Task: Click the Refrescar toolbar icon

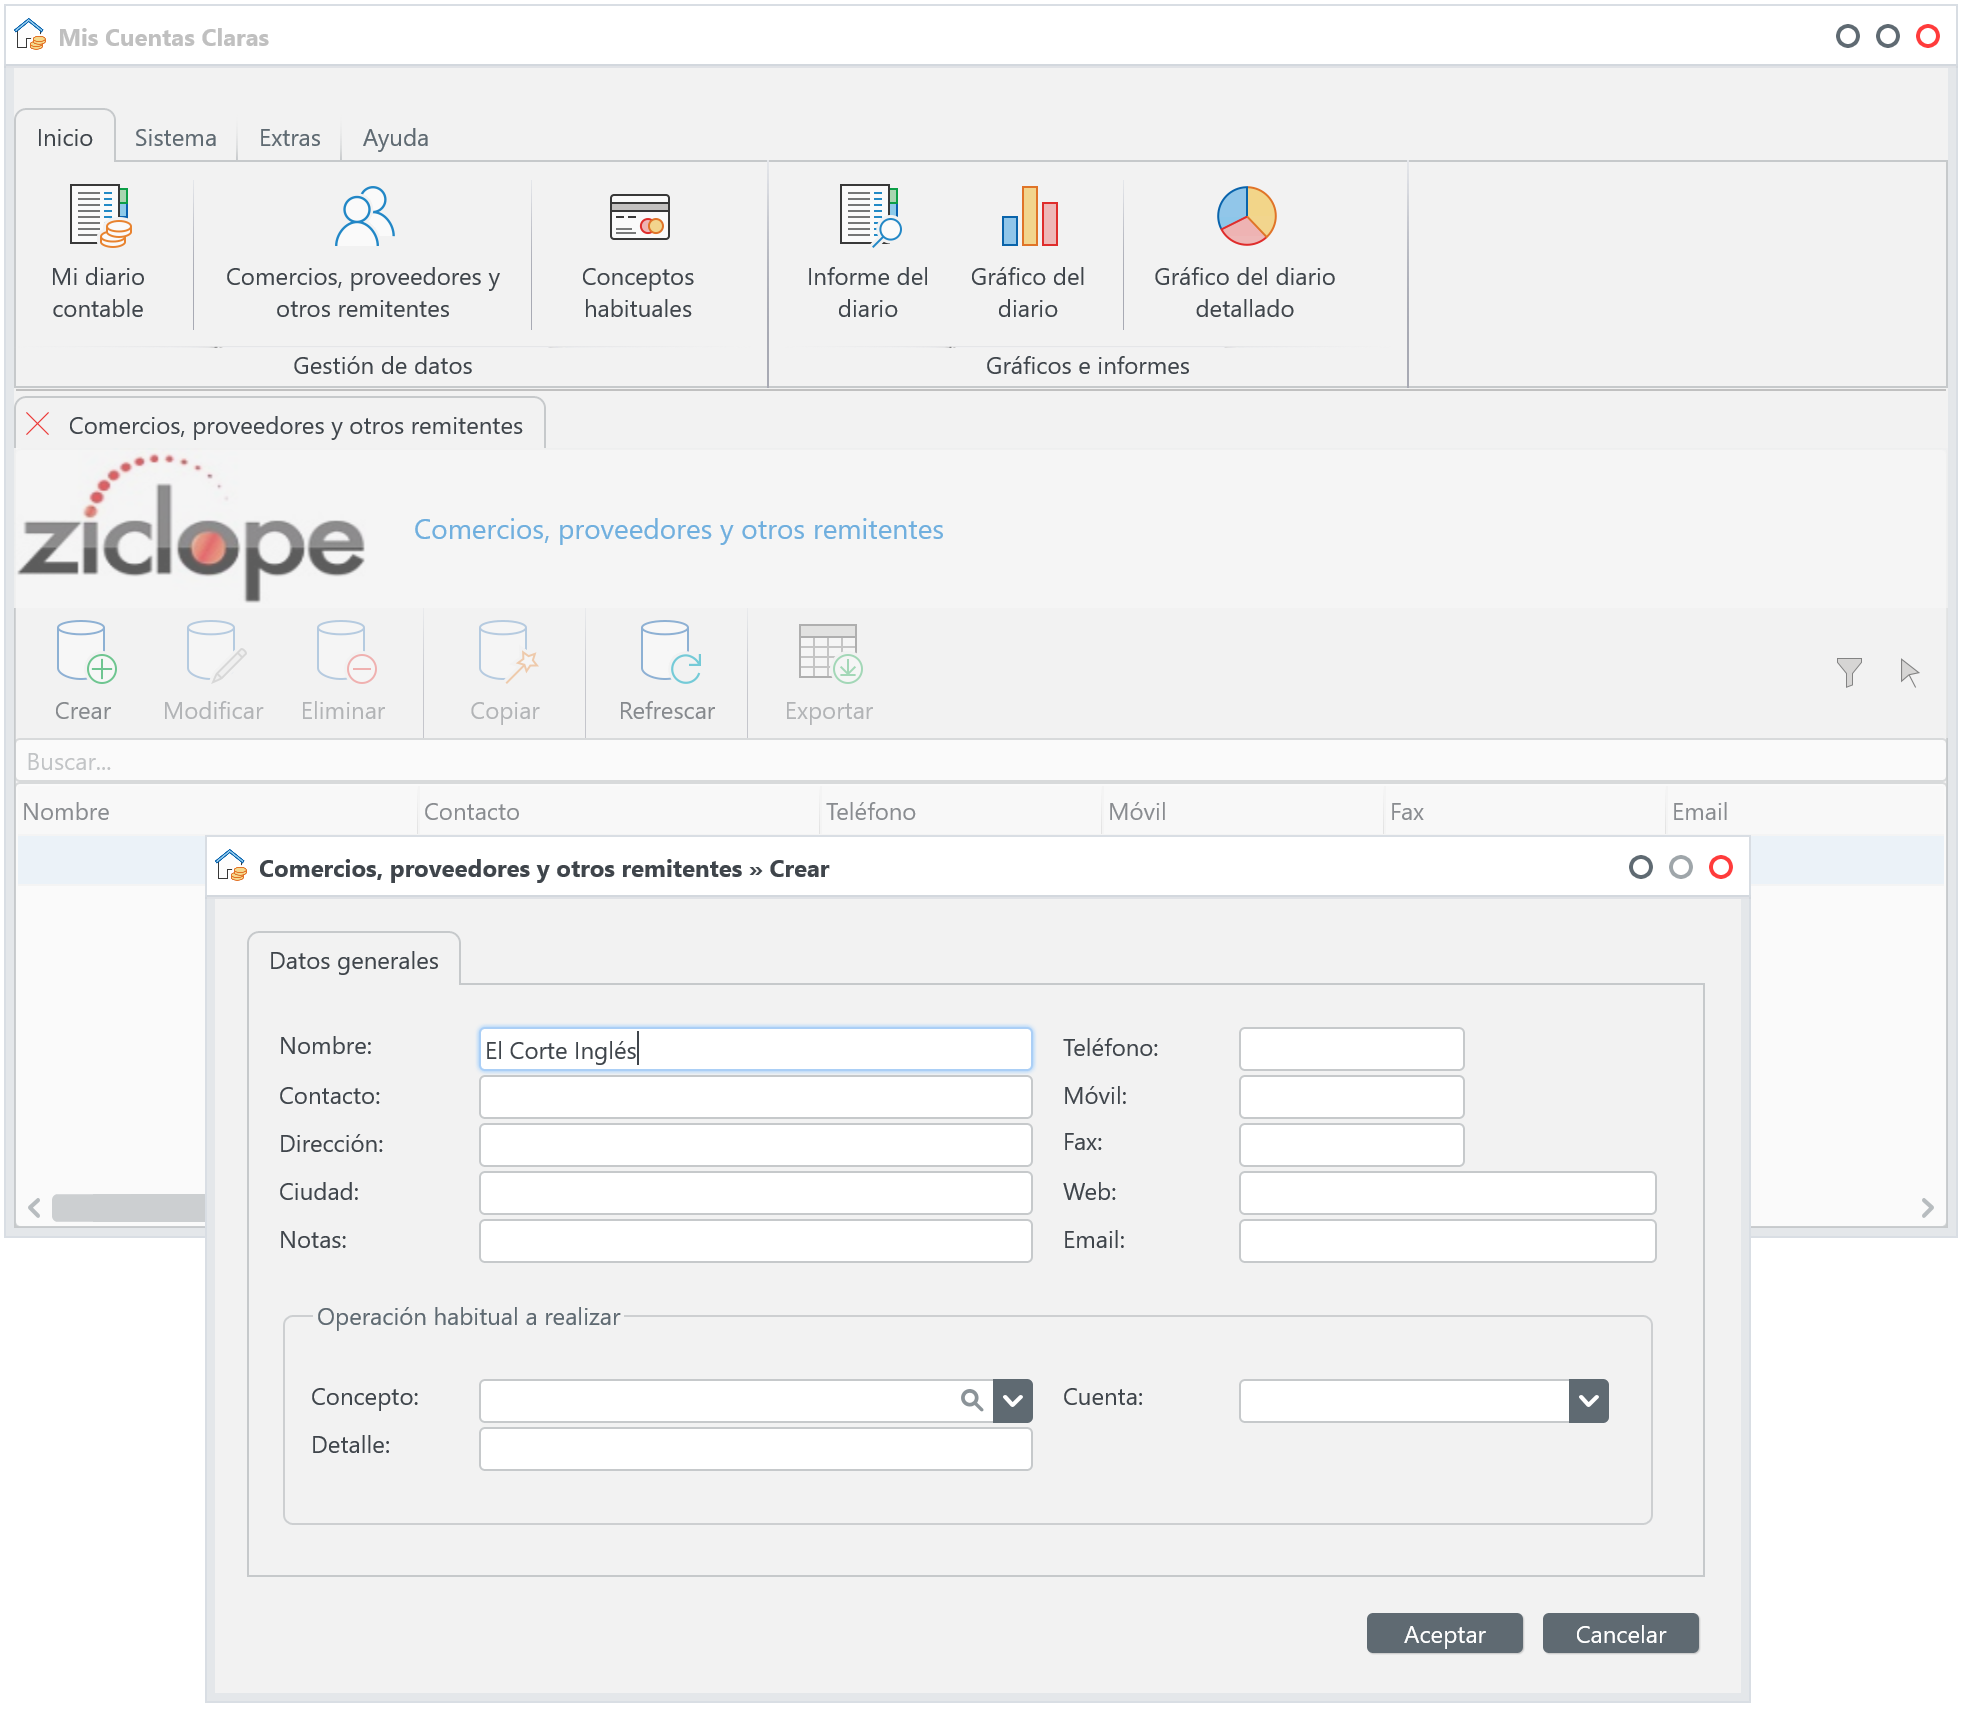Action: pos(668,653)
